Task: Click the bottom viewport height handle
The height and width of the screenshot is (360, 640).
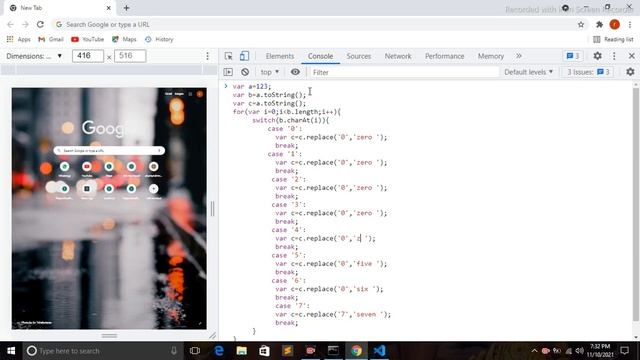Action: click(x=109, y=336)
